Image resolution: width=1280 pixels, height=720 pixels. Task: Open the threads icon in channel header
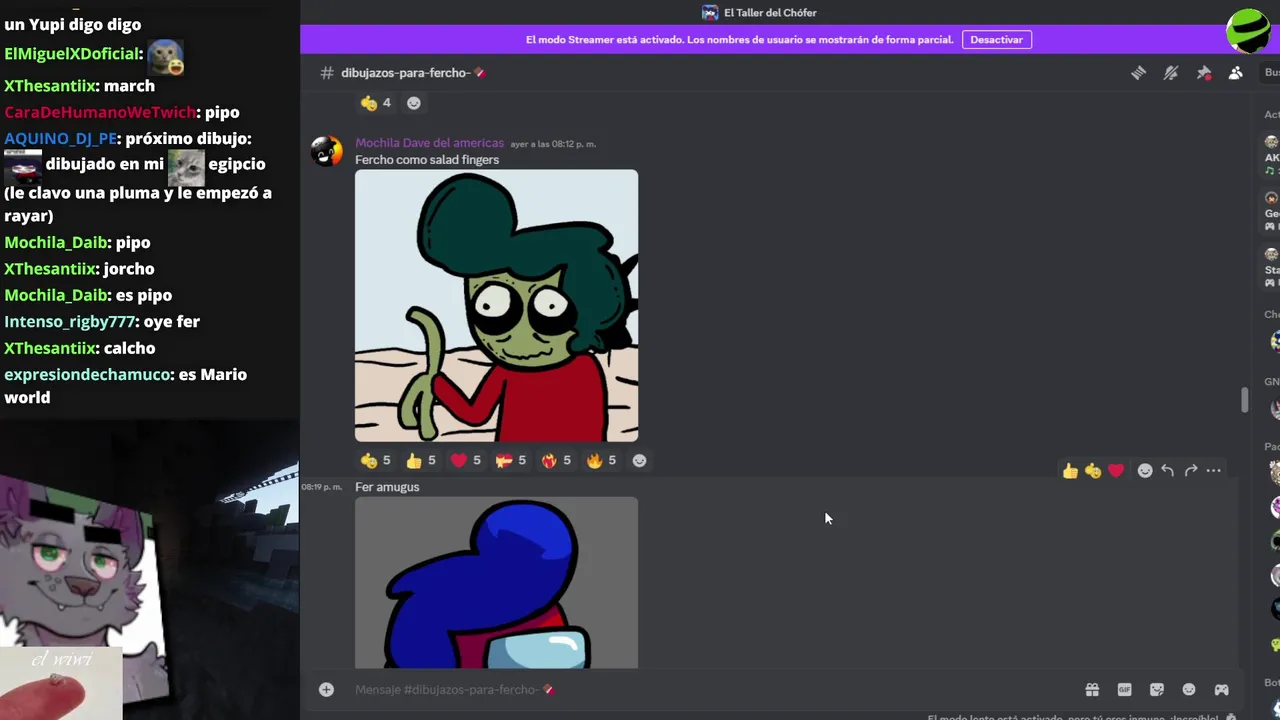click(x=1138, y=73)
